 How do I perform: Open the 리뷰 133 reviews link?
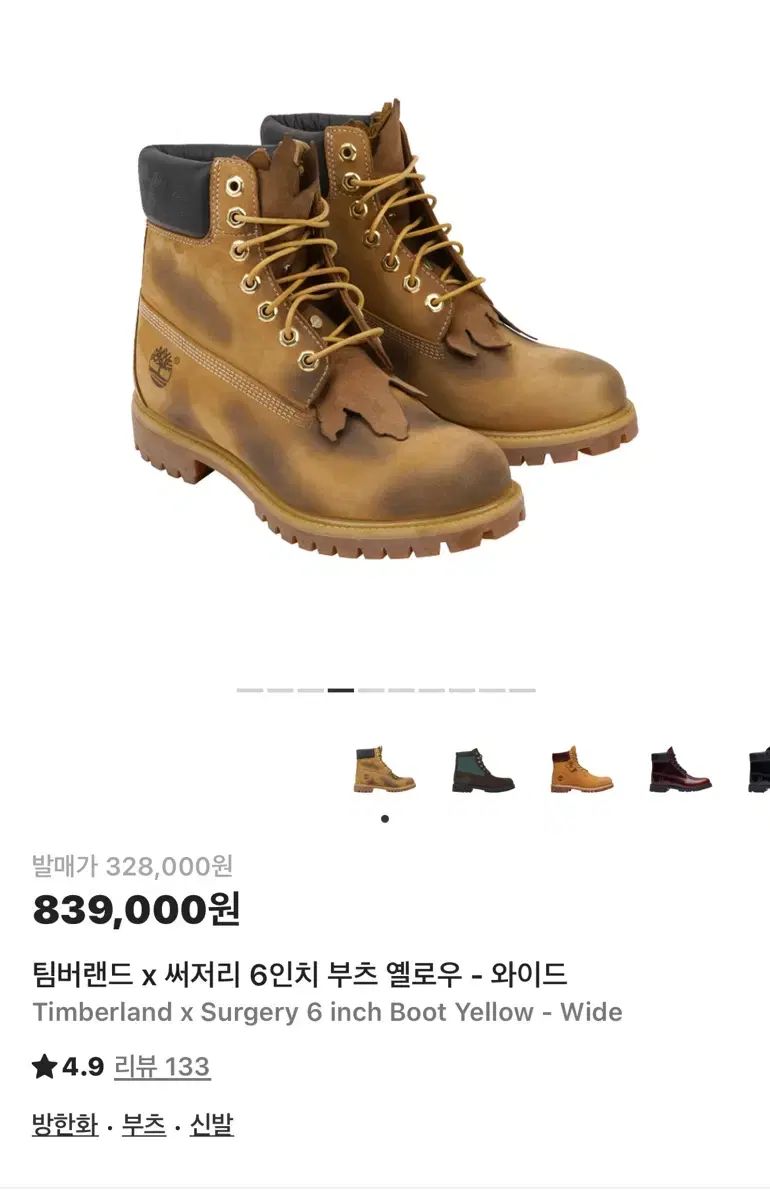point(162,1067)
